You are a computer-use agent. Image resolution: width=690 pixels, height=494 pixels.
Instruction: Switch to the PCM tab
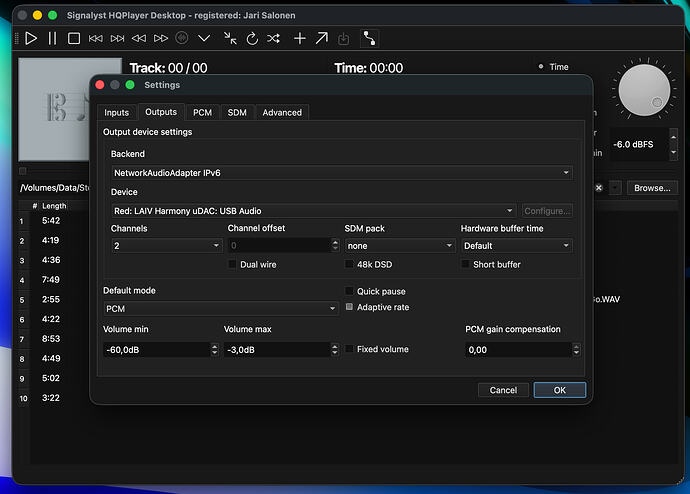pyautogui.click(x=202, y=113)
